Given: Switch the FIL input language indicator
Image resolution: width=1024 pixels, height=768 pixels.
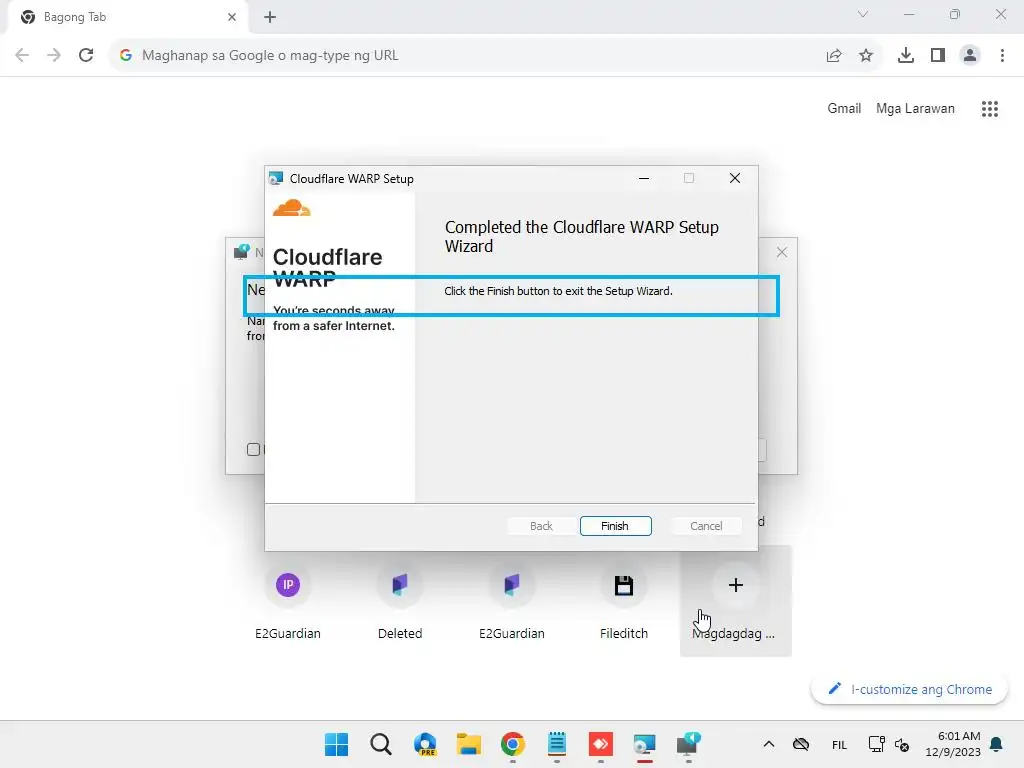Looking at the screenshot, I should pos(839,744).
